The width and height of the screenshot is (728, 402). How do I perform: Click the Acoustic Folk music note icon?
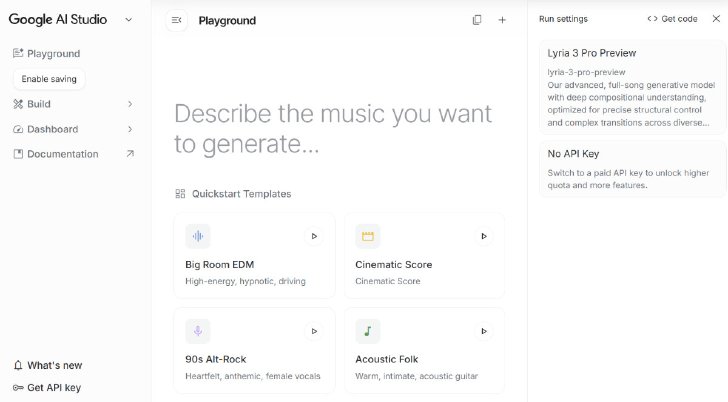[368, 331]
